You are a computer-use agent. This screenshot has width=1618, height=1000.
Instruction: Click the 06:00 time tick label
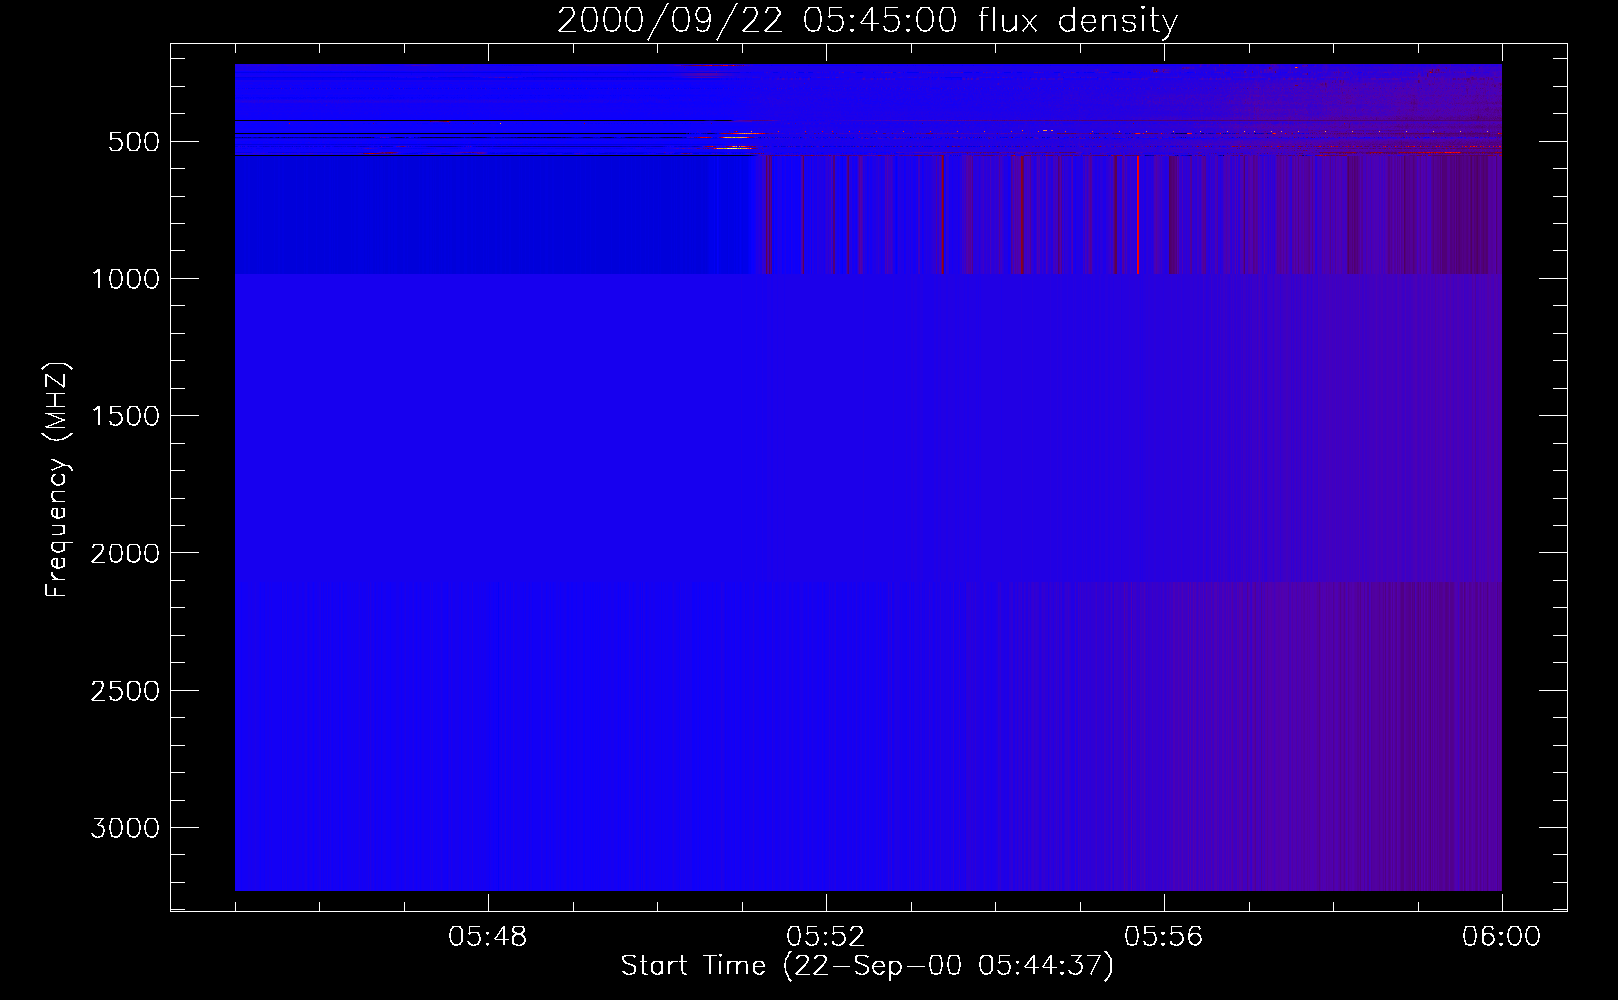point(1502,937)
